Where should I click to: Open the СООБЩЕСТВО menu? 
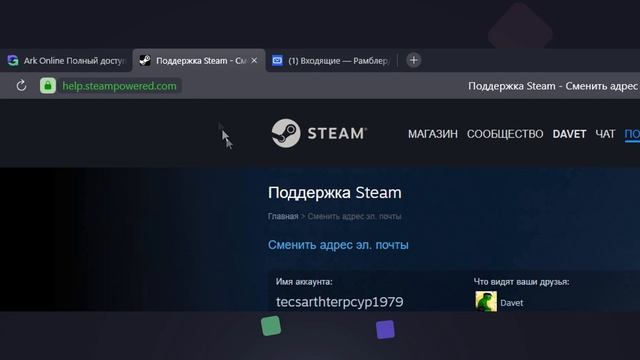tap(505, 134)
